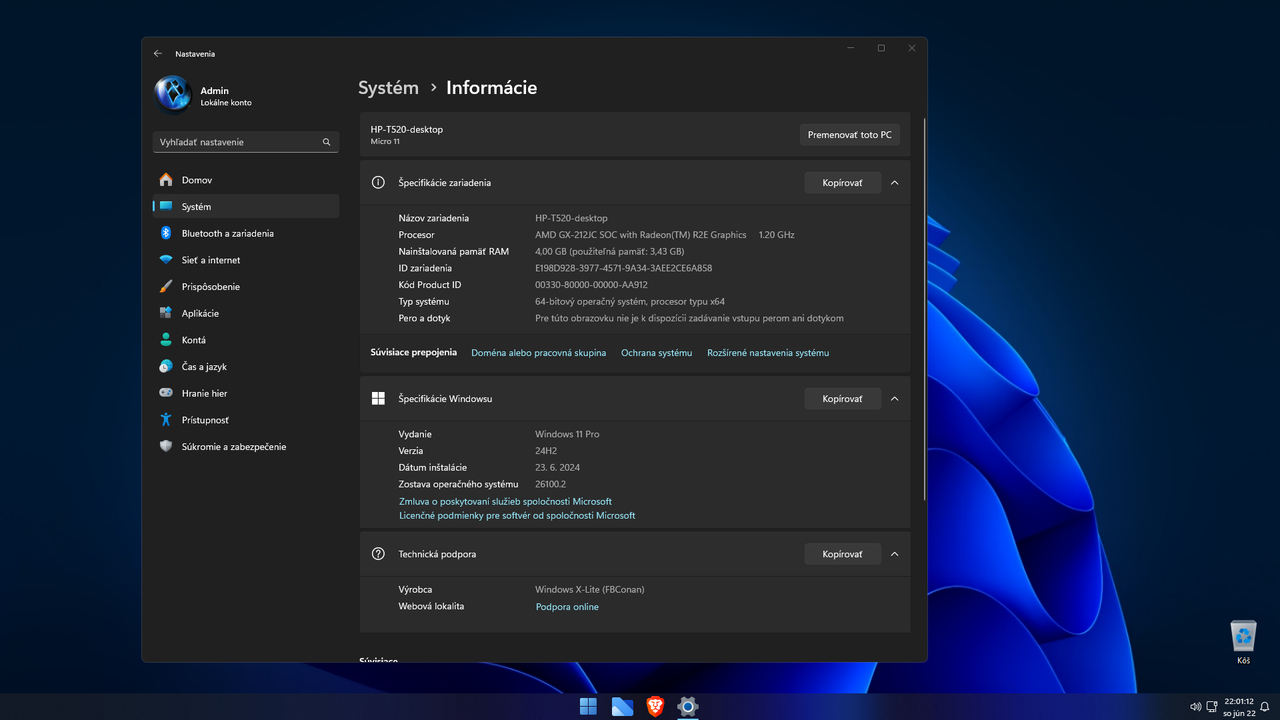Click Kopírovať for Špecifikácie Windowsu
Image resolution: width=1280 pixels, height=720 pixels.
(x=842, y=399)
